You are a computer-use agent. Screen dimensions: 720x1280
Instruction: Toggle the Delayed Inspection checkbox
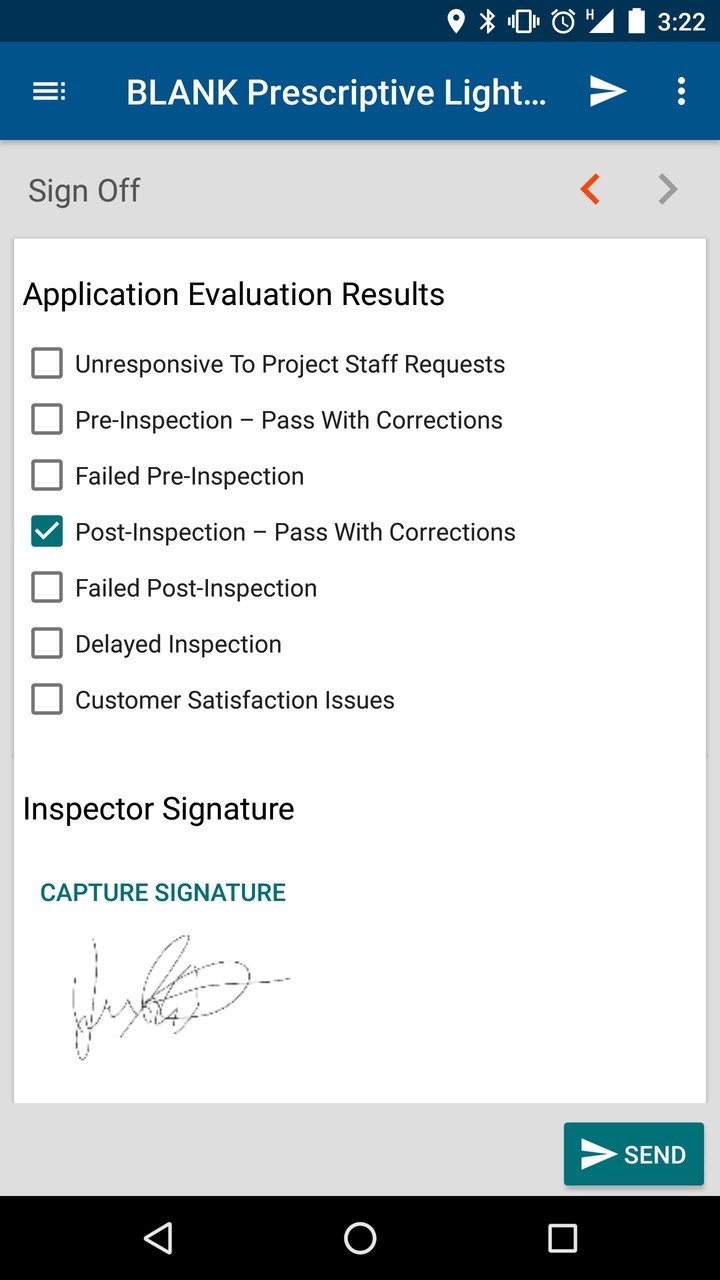click(x=46, y=643)
